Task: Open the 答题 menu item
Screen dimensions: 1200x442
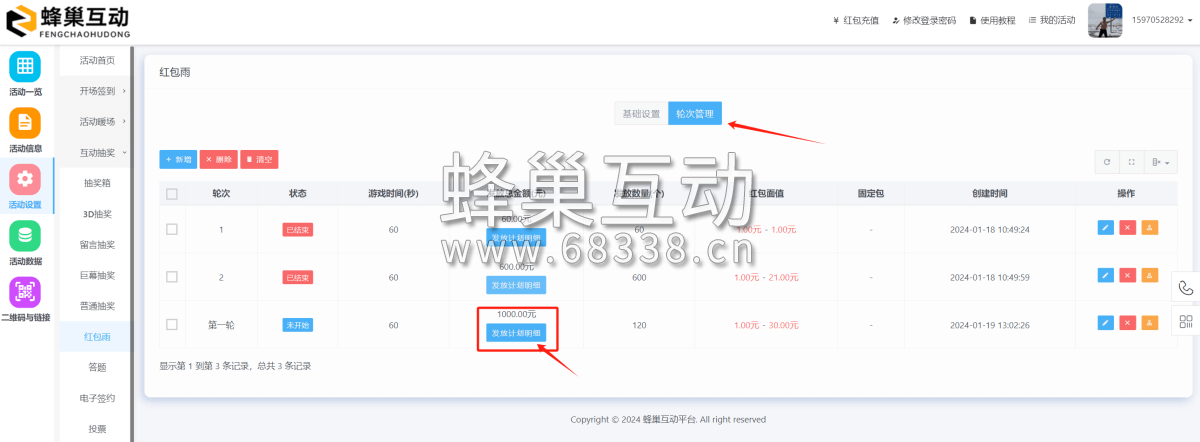Action: pos(97,367)
